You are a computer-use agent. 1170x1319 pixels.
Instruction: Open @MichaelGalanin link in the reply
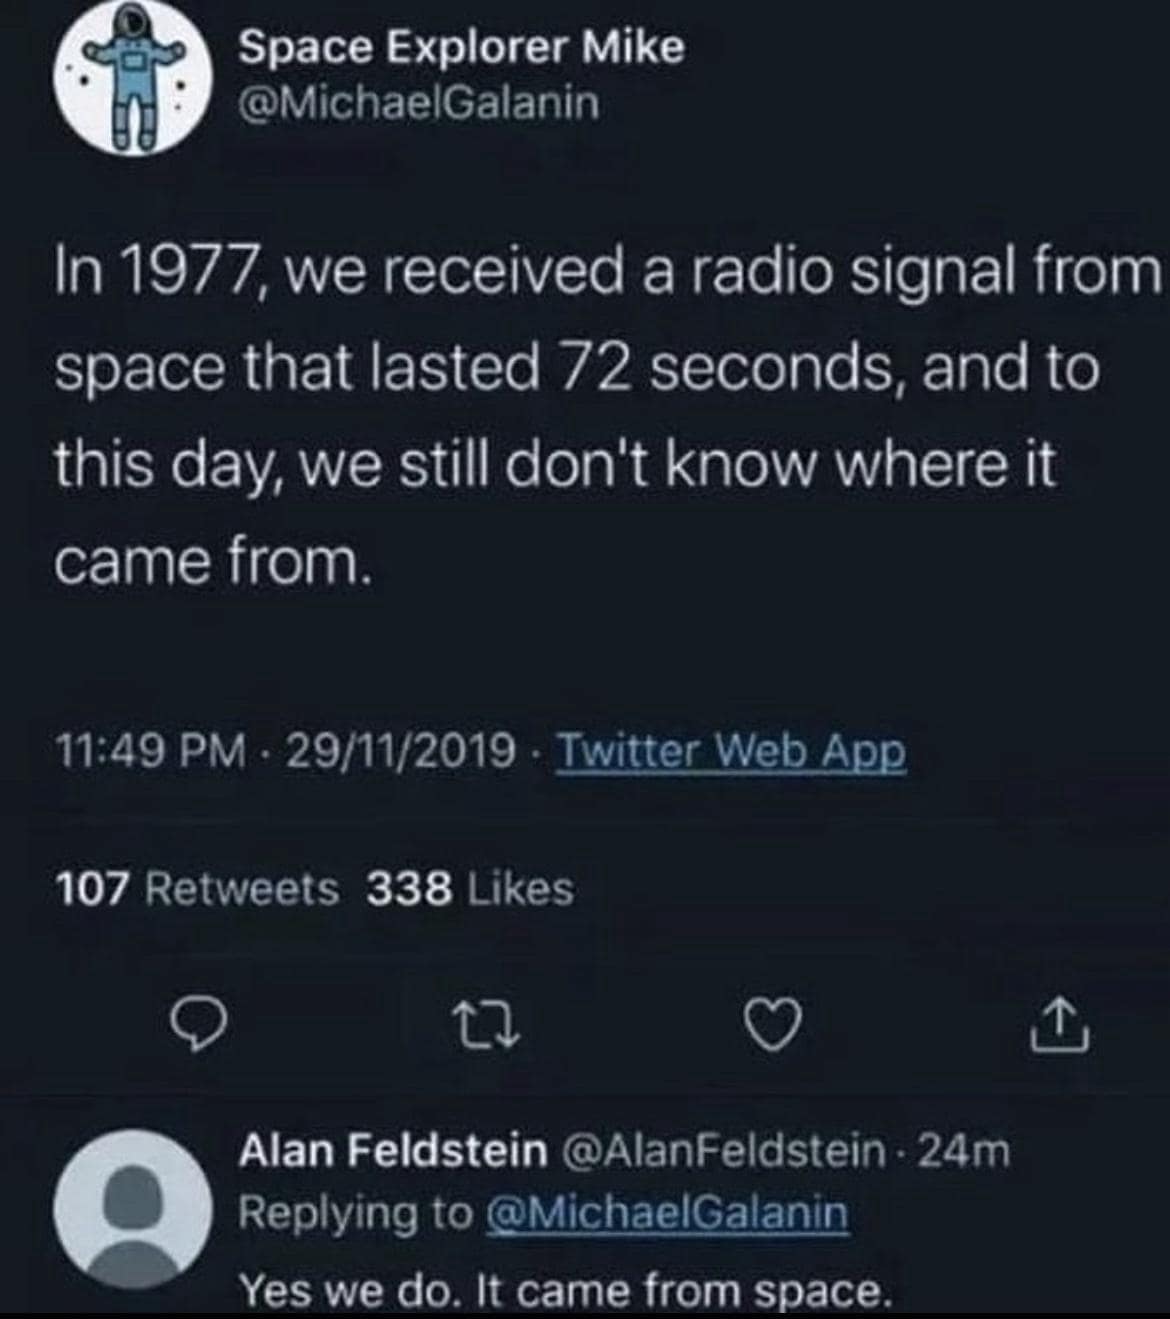(666, 1213)
